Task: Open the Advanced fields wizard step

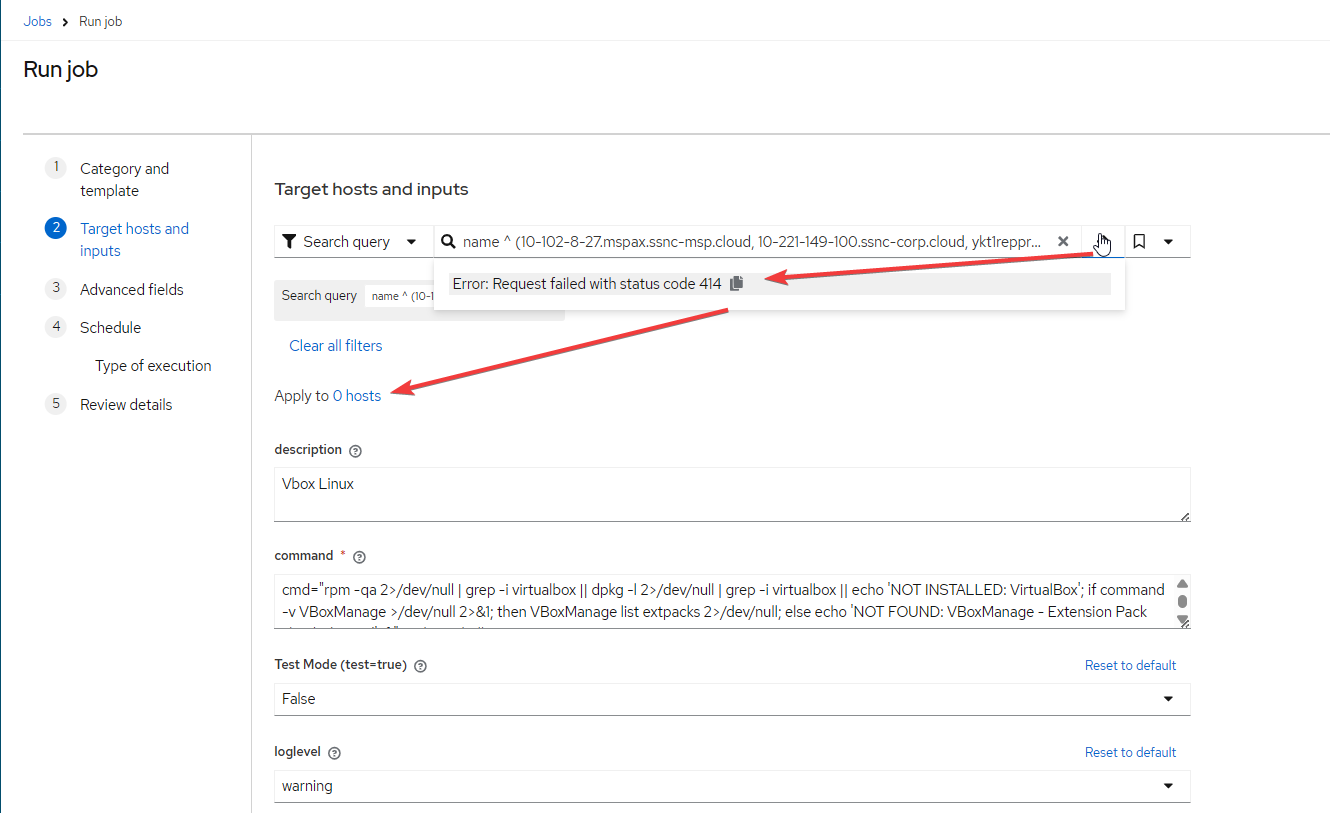Action: (131, 289)
